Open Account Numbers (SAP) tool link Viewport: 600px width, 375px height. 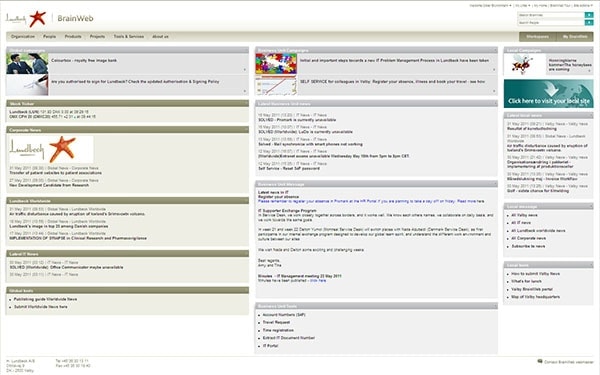click(x=284, y=315)
